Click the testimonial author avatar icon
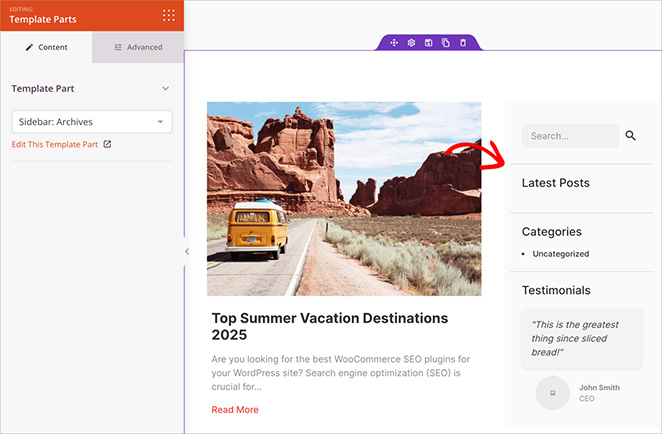This screenshot has width=662, height=434. 552,392
